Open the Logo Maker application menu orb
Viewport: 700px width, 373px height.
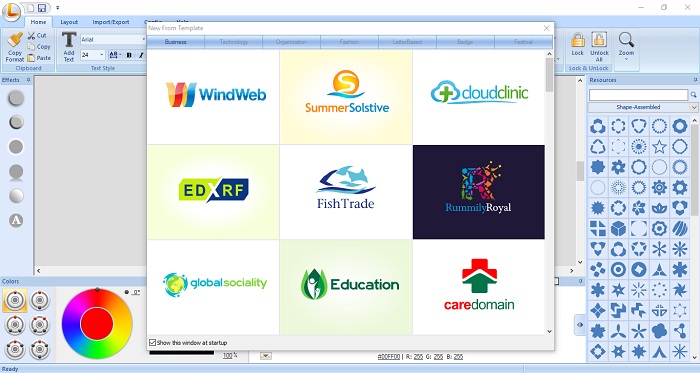[x=12, y=11]
